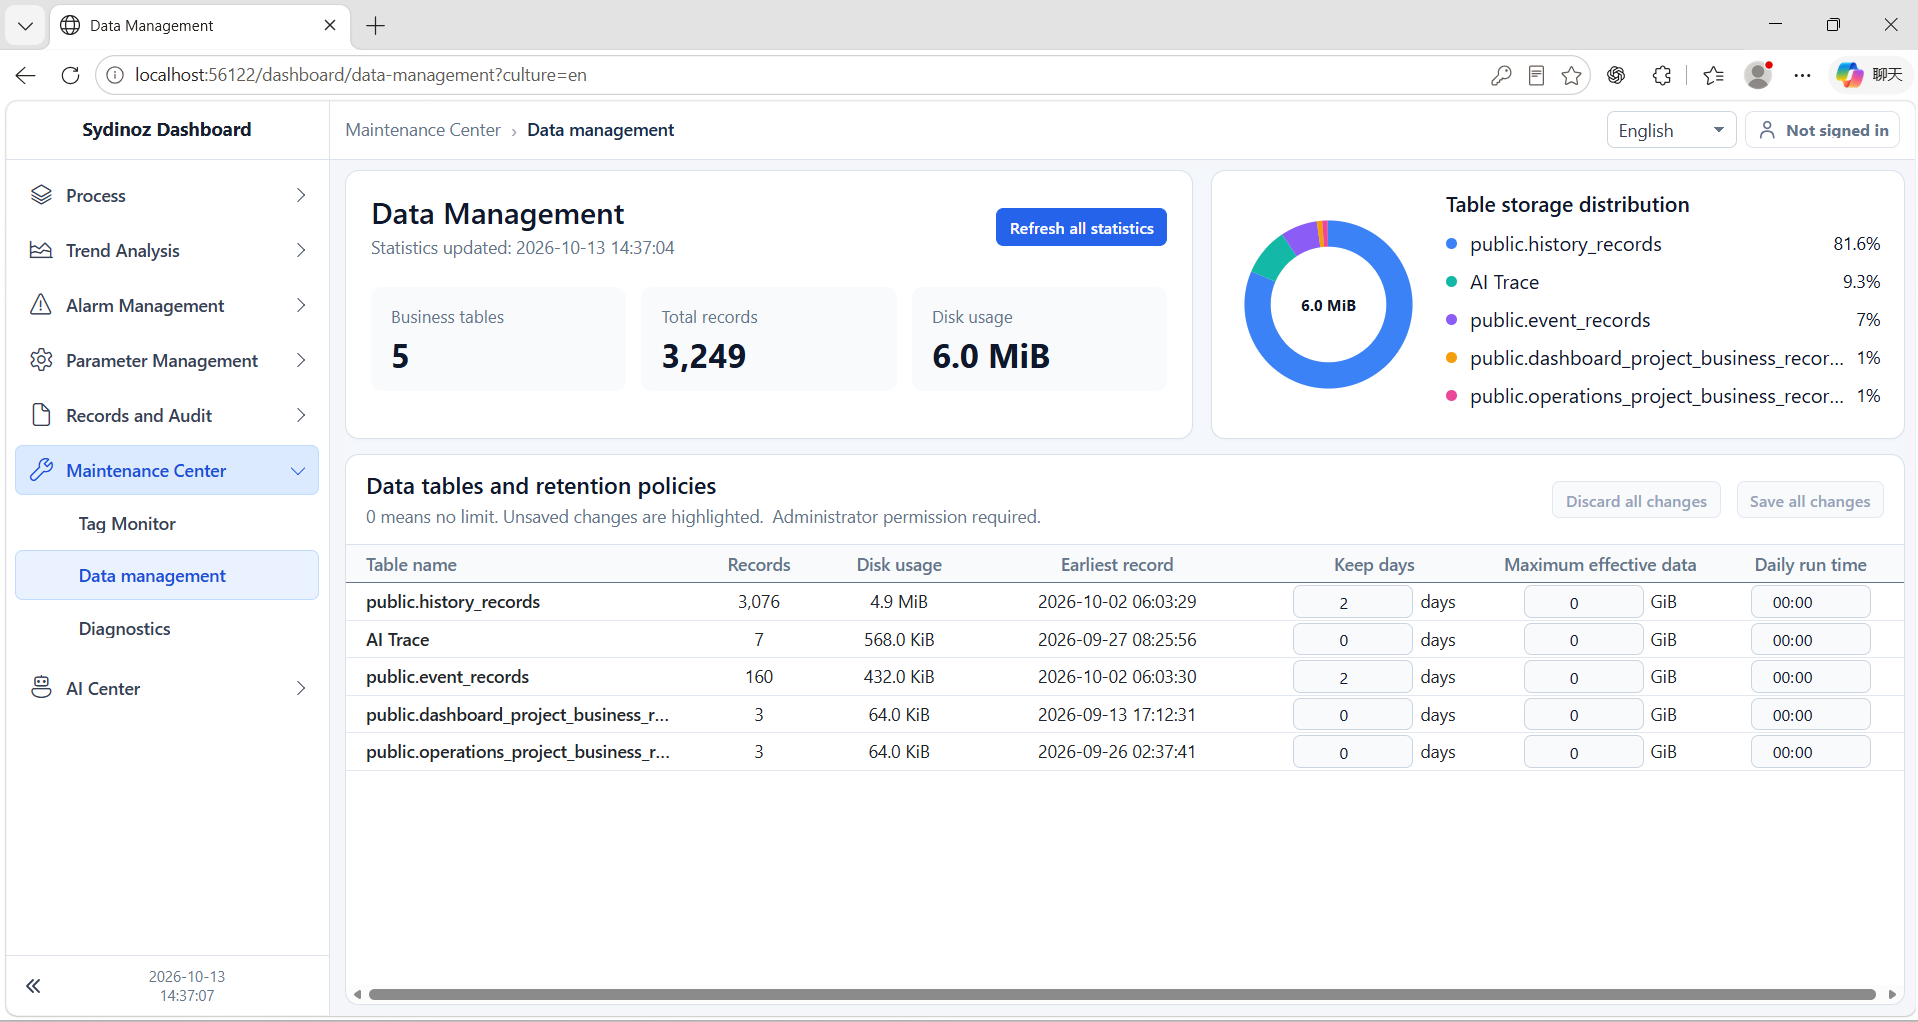The image size is (1918, 1022).
Task: Open a new browser tab
Action: tap(376, 26)
